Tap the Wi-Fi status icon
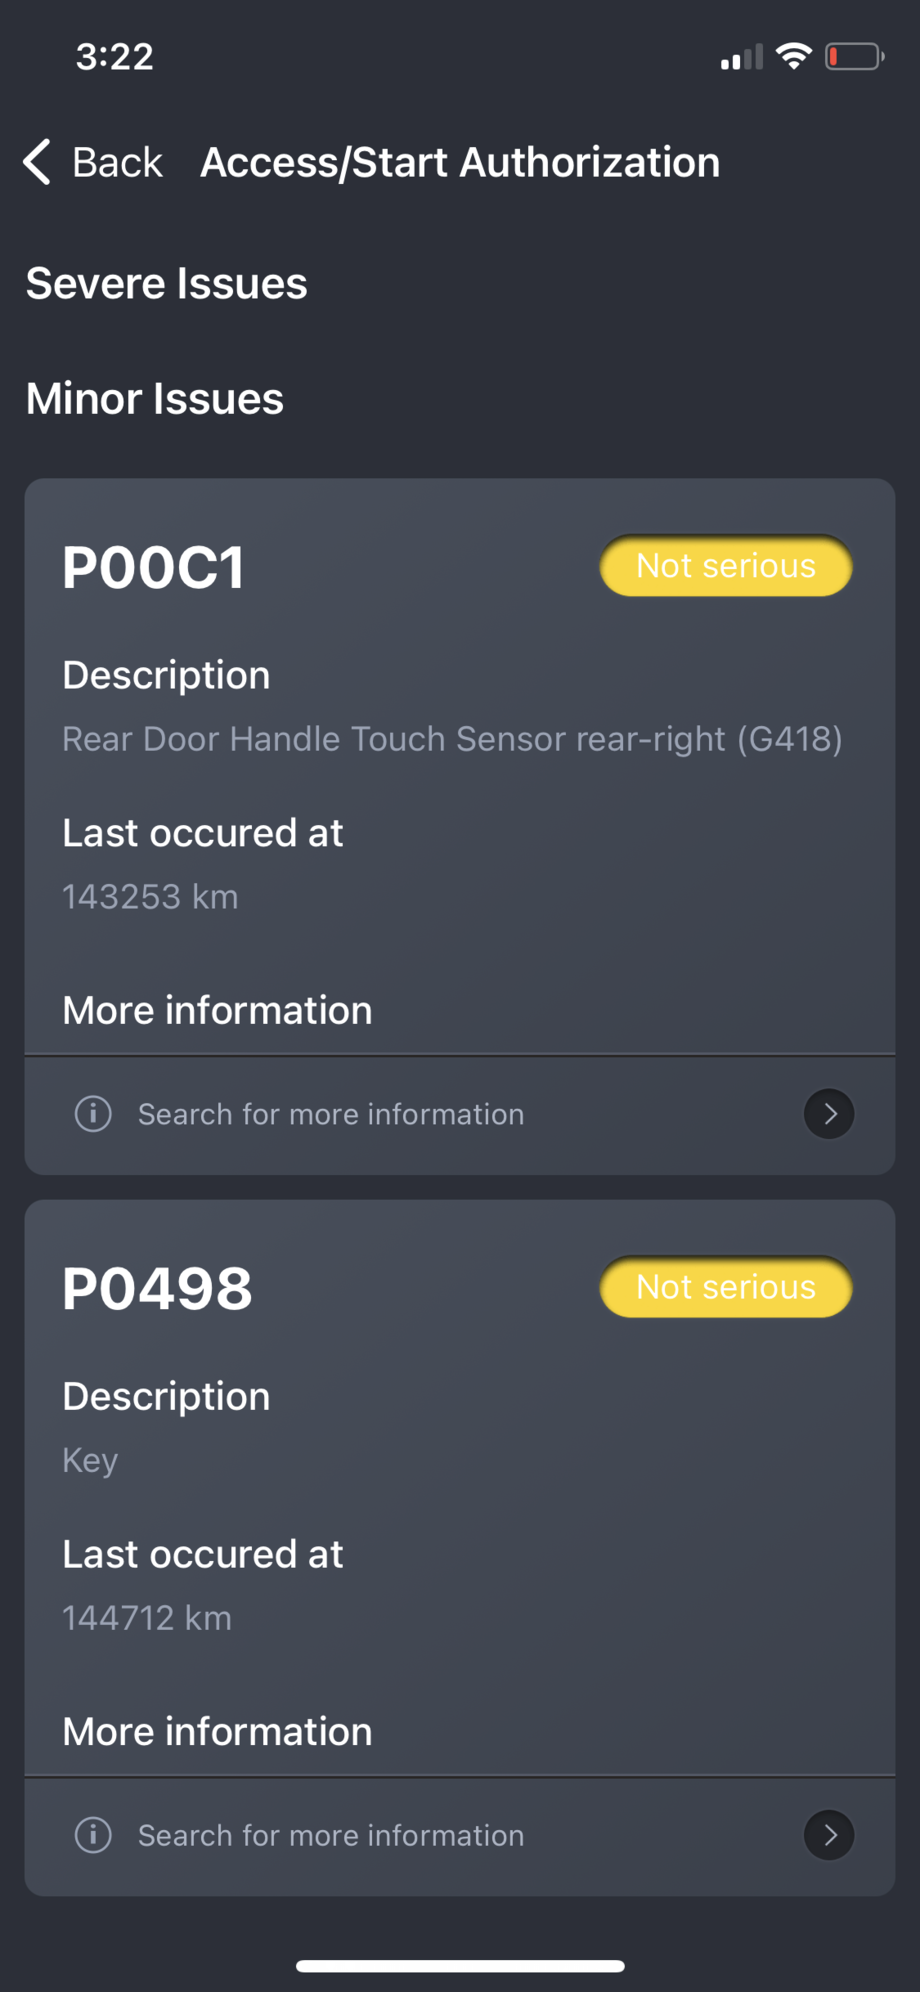Screen dimensions: 920x1992 (x=793, y=57)
